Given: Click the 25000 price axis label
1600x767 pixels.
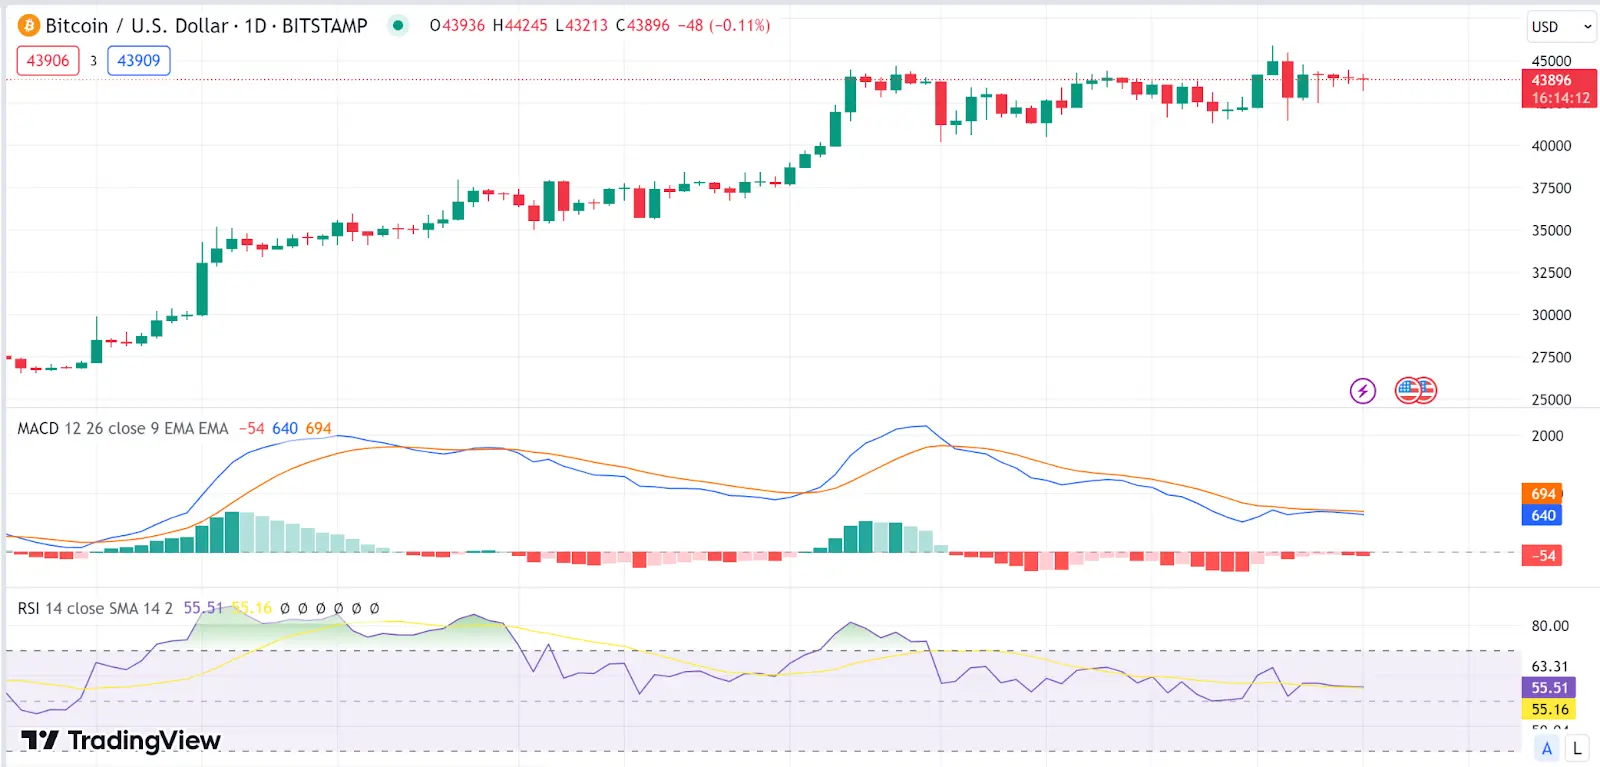Looking at the screenshot, I should click(1551, 400).
